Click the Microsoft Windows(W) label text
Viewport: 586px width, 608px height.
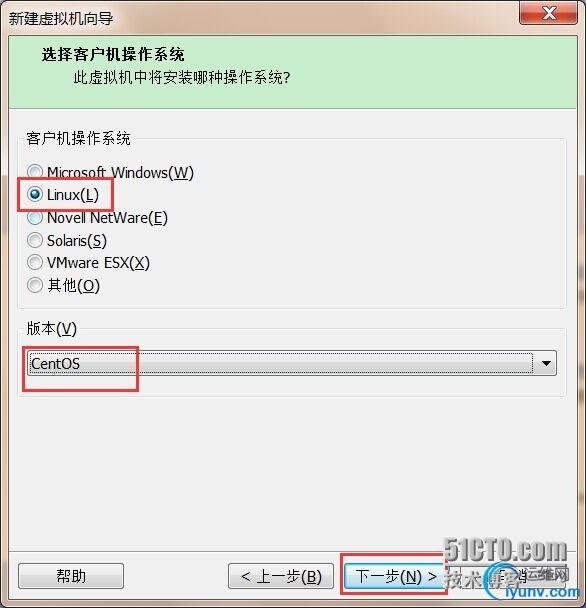point(120,173)
